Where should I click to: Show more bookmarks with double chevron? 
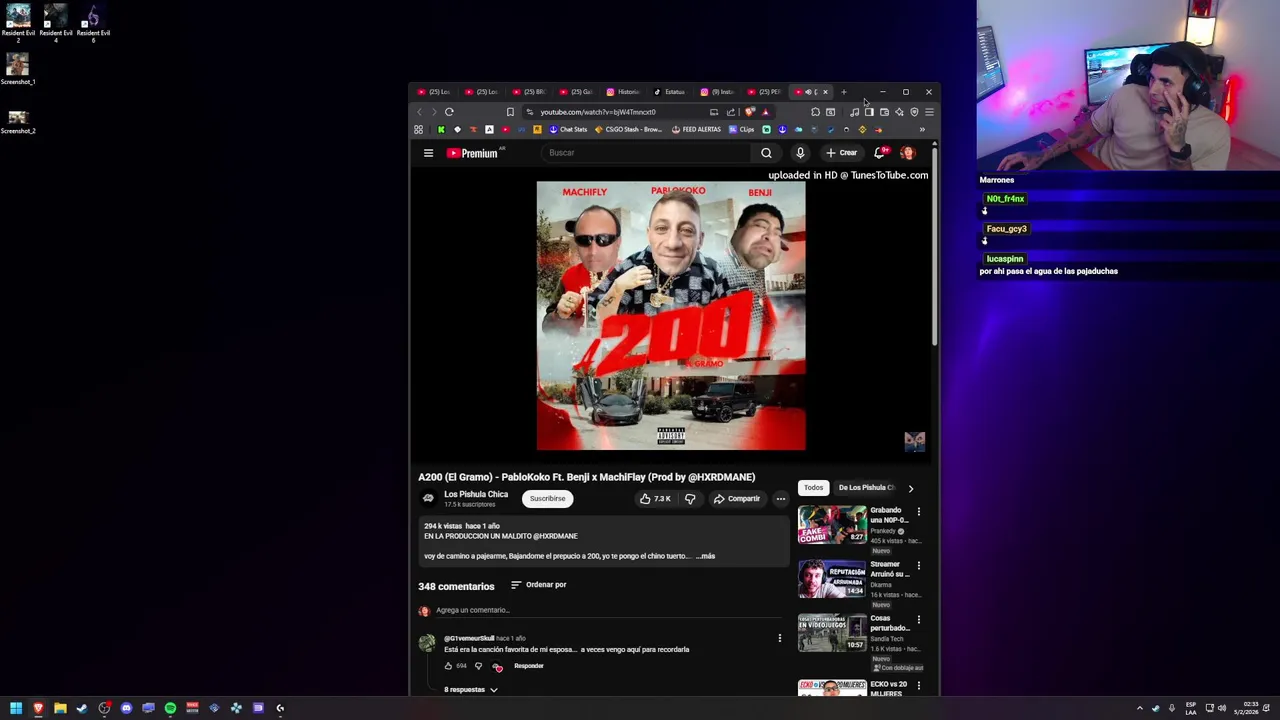tap(922, 129)
